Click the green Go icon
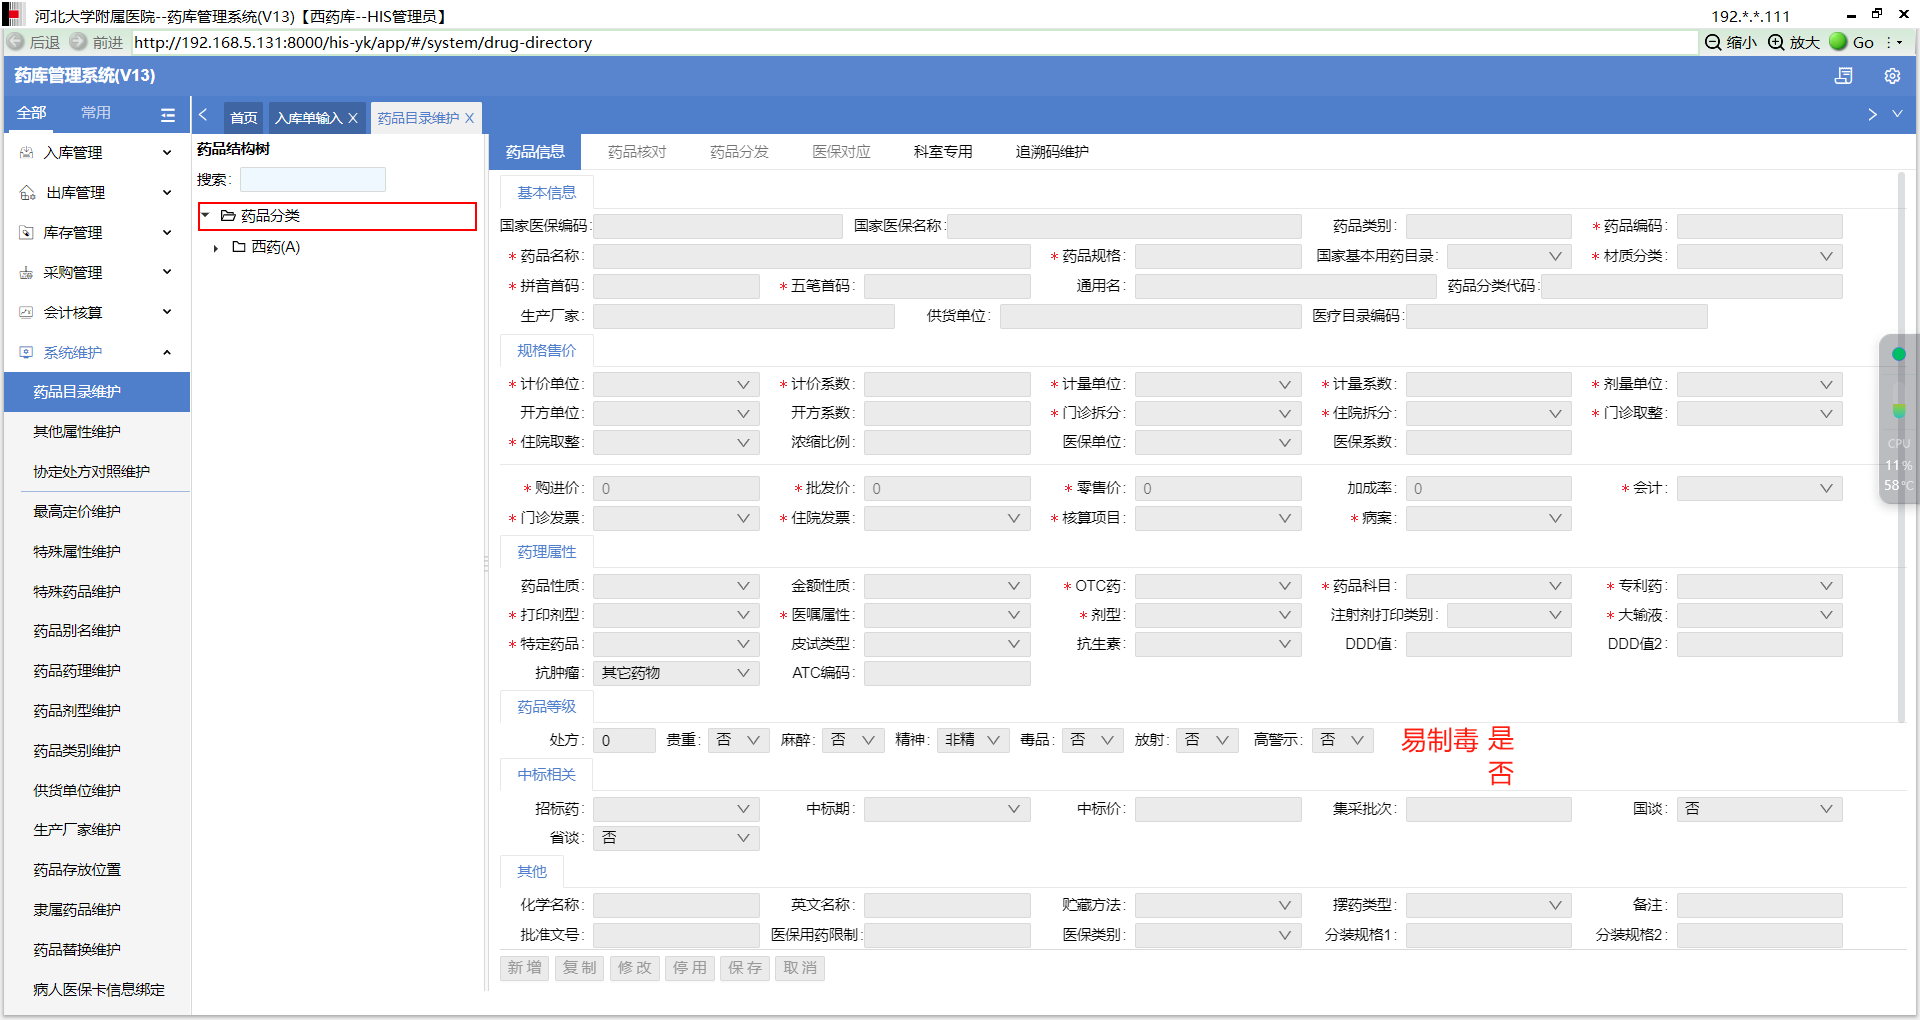The width and height of the screenshot is (1920, 1020). pyautogui.click(x=1838, y=42)
